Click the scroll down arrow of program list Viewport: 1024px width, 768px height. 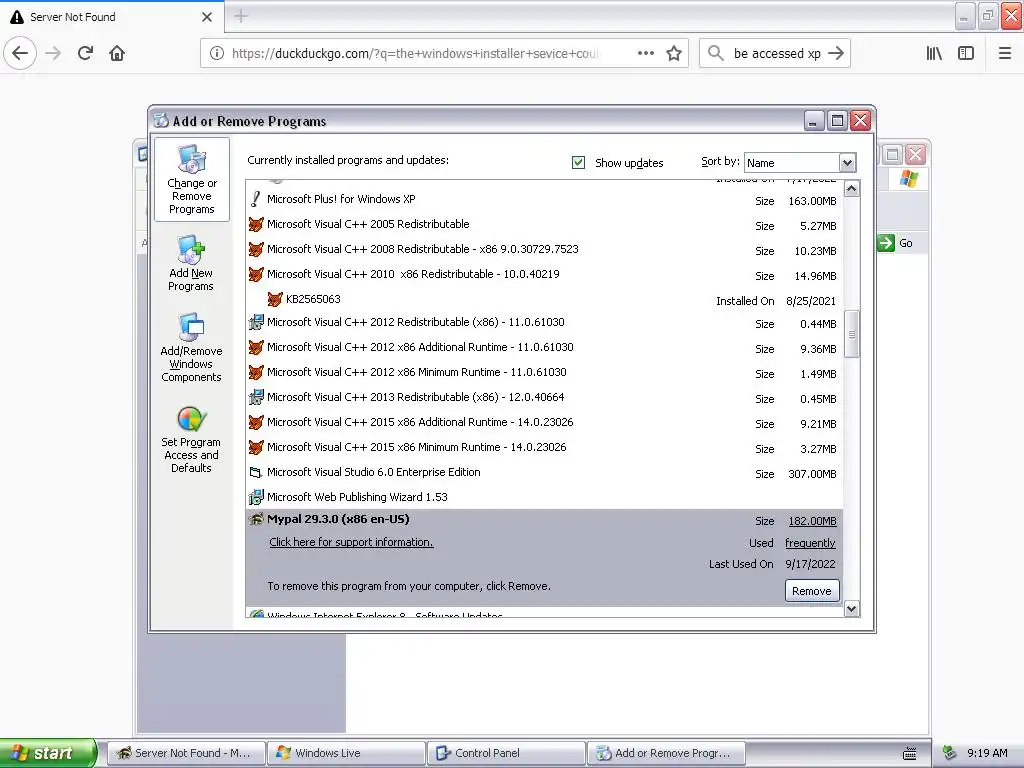pos(852,609)
